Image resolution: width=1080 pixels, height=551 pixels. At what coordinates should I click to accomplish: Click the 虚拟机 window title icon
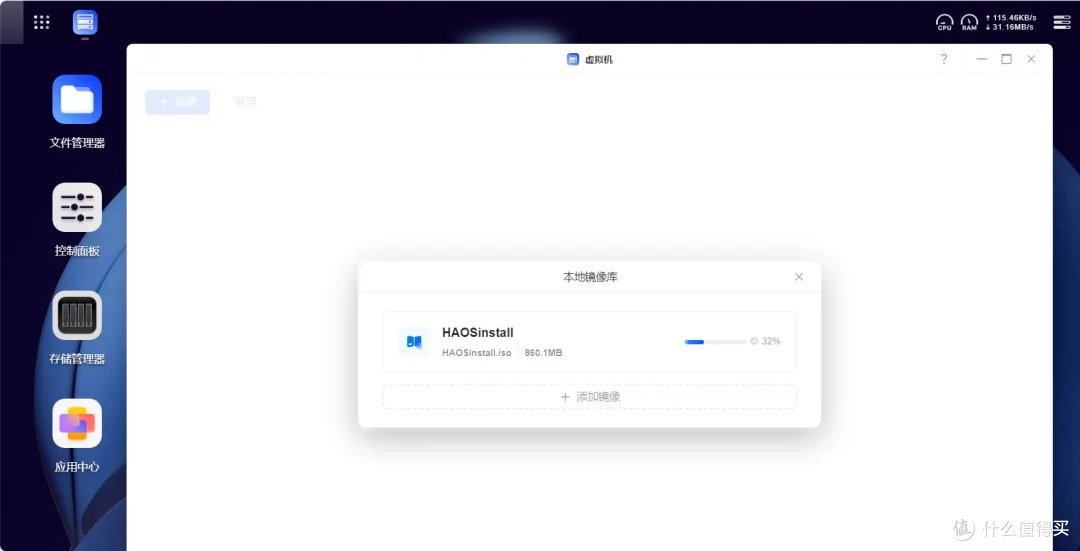(x=572, y=59)
